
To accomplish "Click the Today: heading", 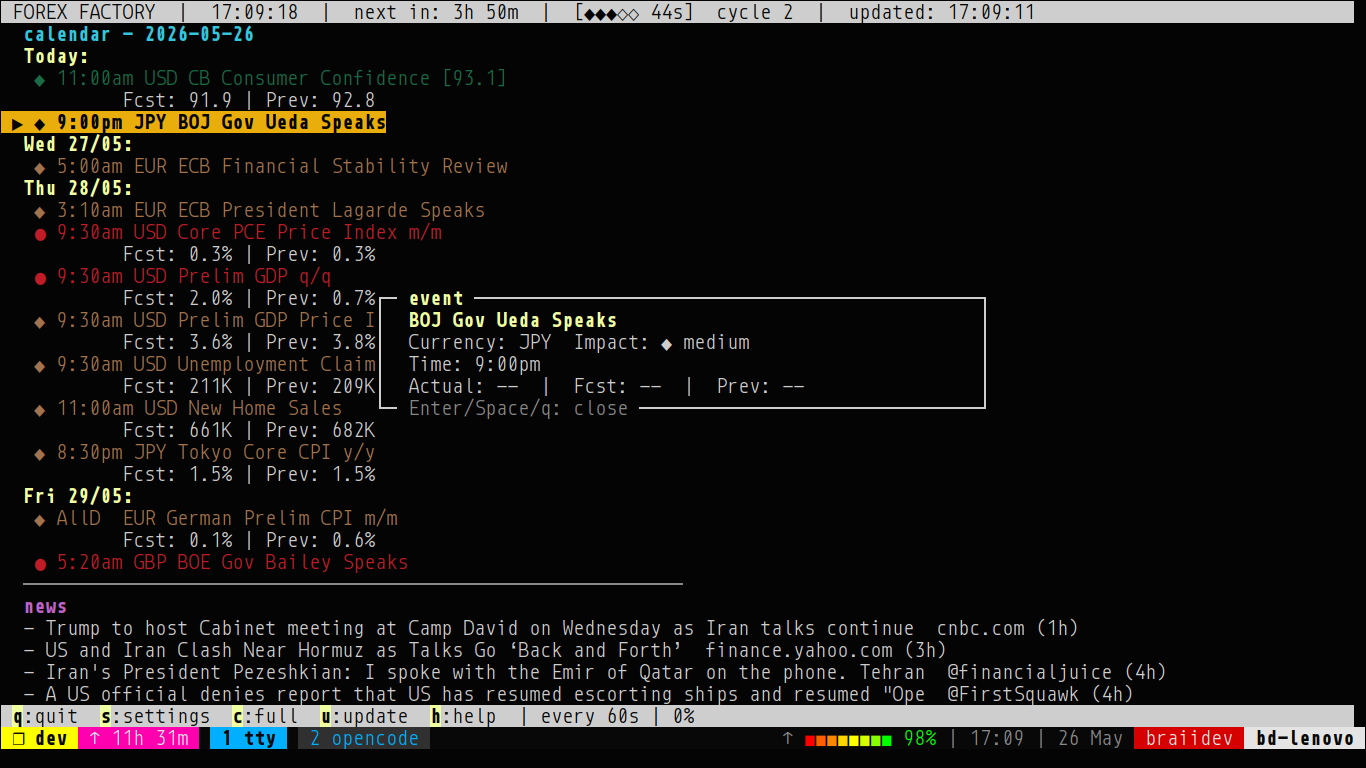I will 56,56.
